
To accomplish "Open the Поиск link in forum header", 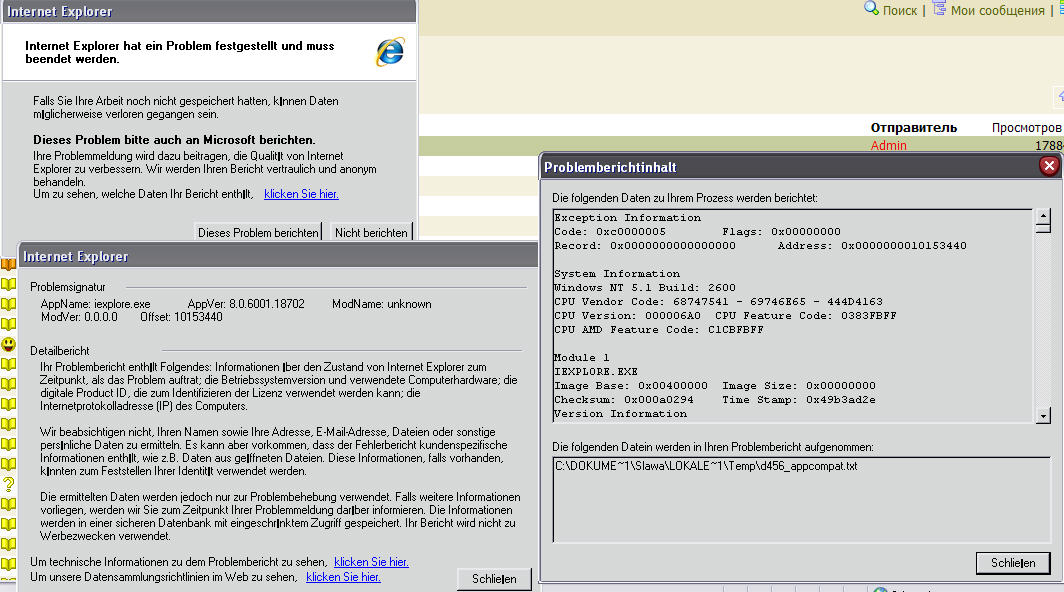I will 900,10.
